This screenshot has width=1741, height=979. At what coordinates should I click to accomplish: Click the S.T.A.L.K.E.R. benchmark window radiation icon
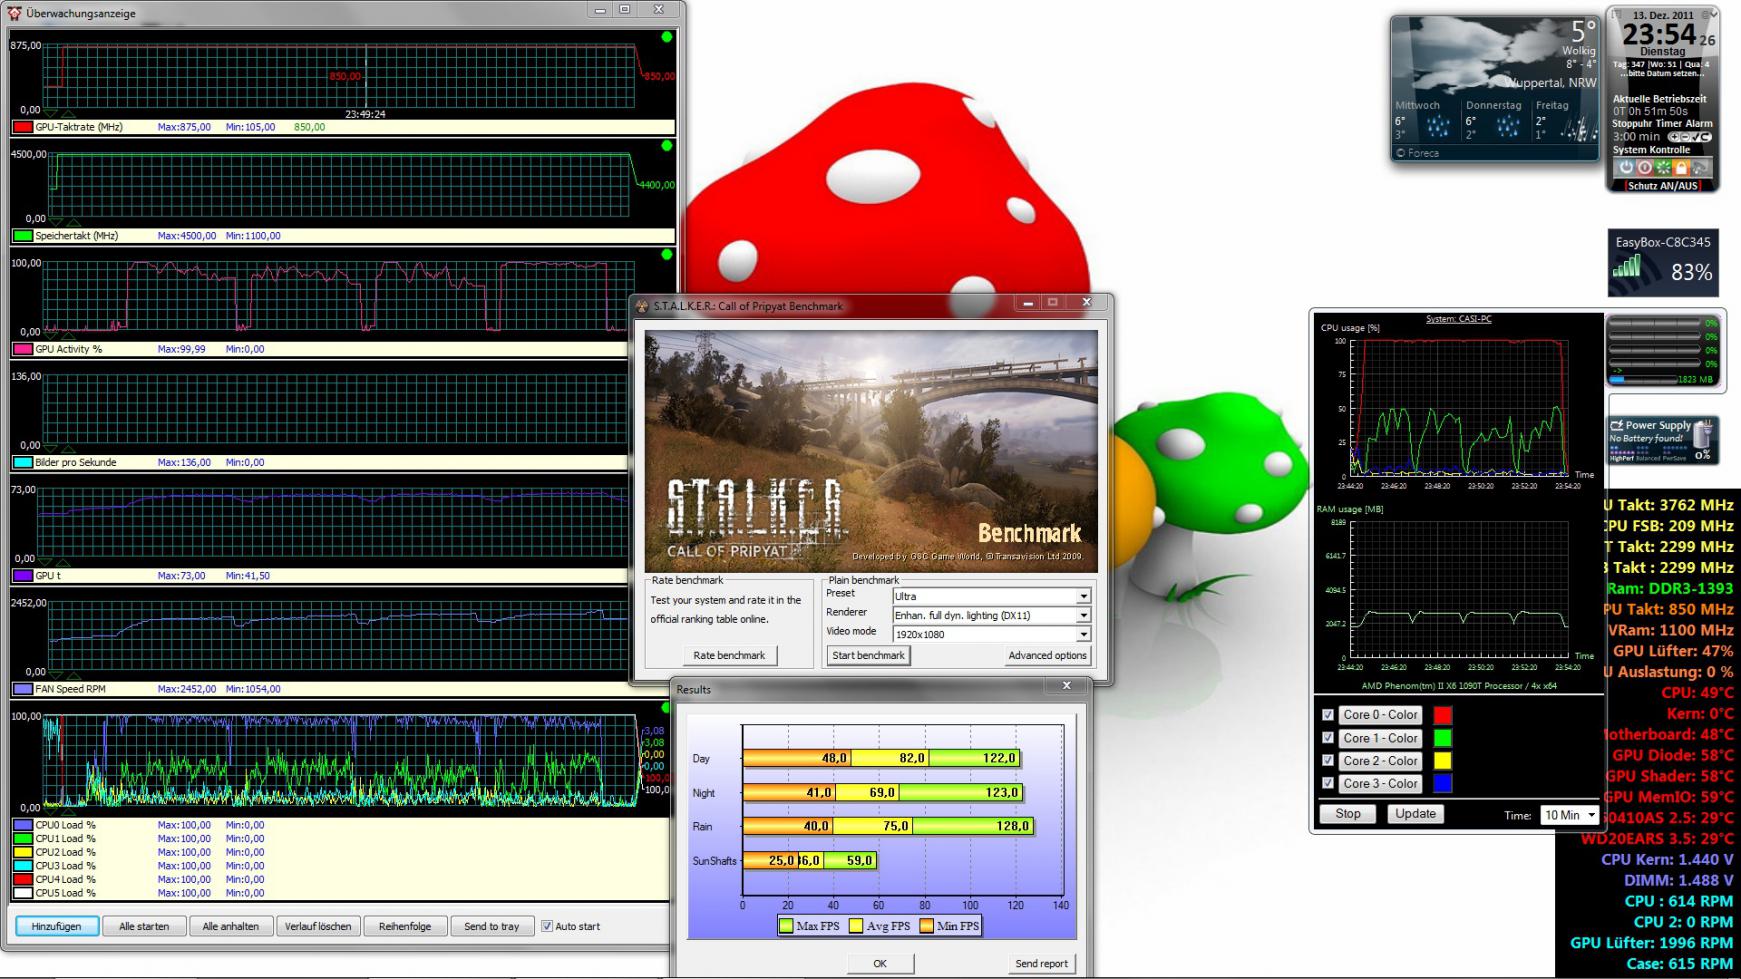642,306
